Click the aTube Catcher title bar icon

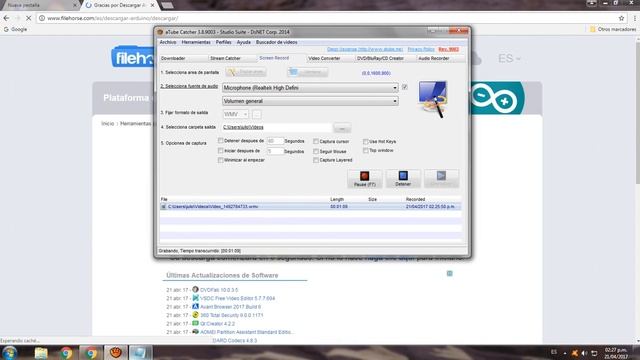pos(160,32)
